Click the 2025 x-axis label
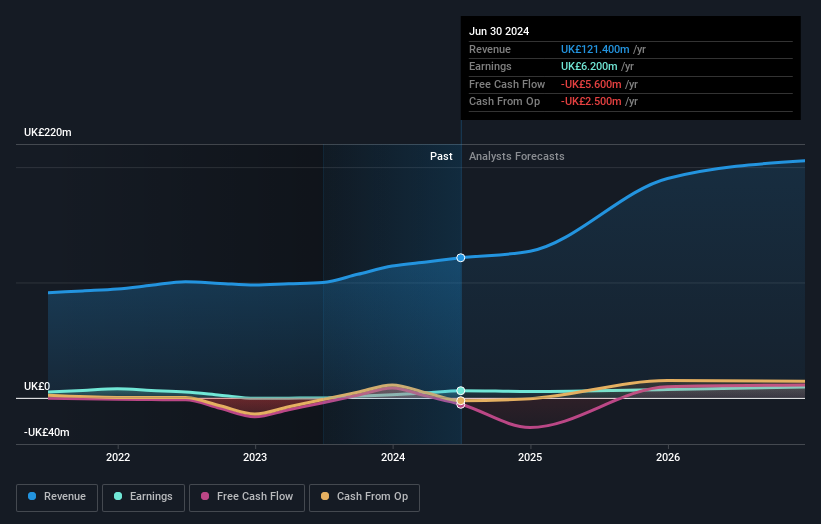The image size is (821, 524). pyautogui.click(x=530, y=457)
